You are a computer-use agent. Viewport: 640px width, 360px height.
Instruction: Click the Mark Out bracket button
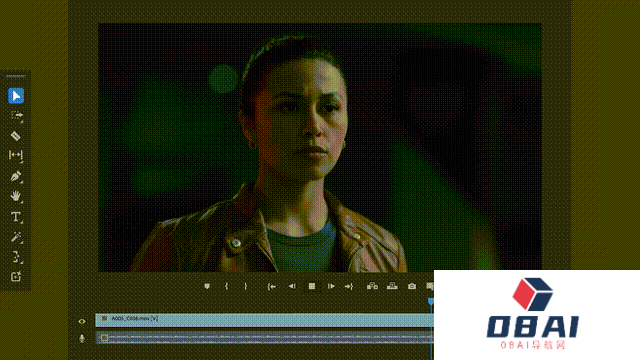pos(245,287)
